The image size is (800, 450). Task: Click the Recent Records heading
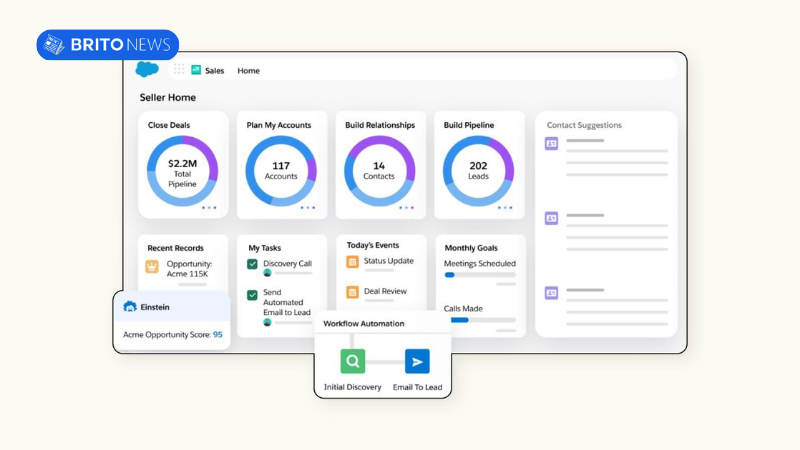pos(176,248)
